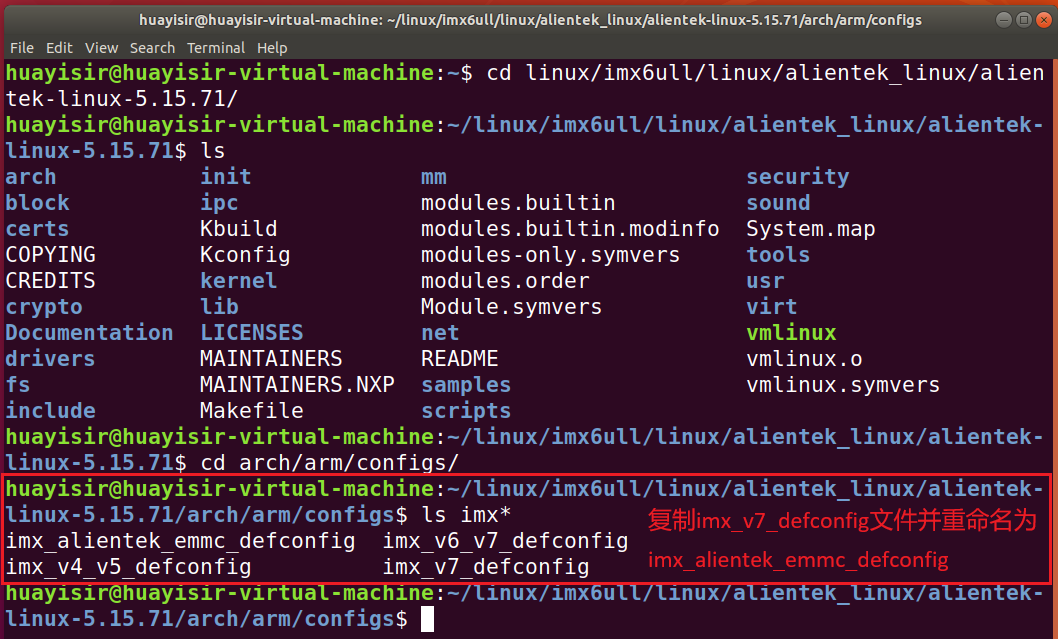The width and height of the screenshot is (1058, 639).
Task: Open the Help menu
Action: tap(271, 47)
